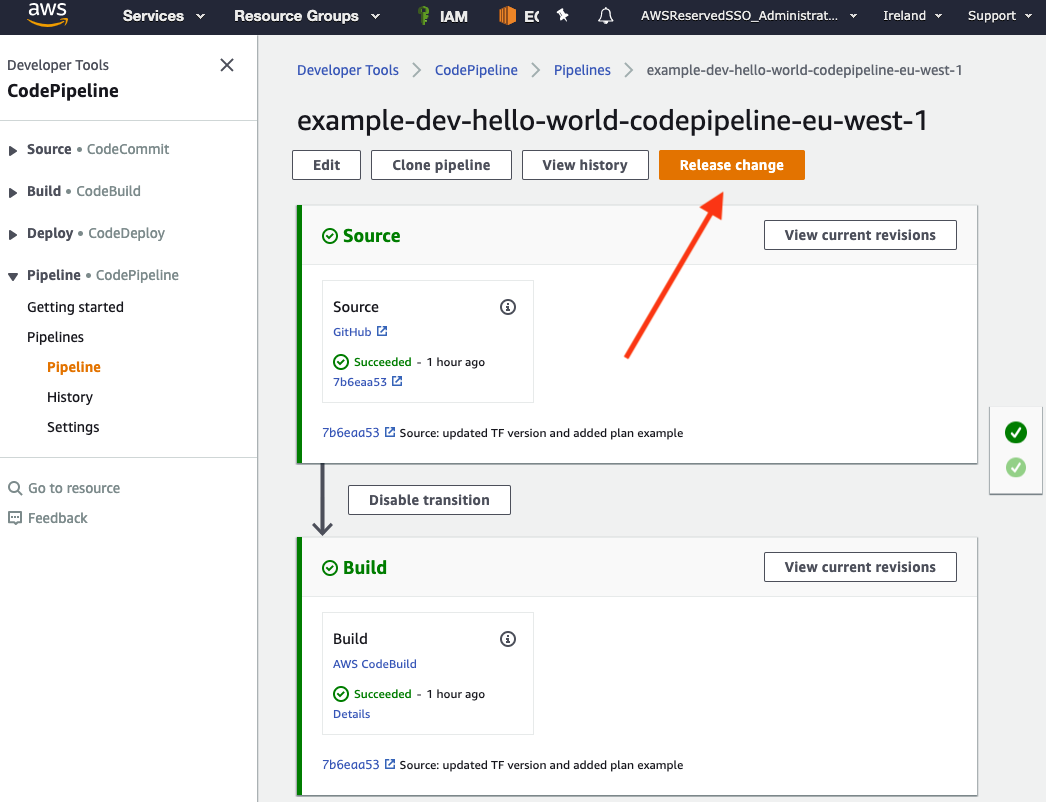The width and height of the screenshot is (1046, 802).
Task: Open the AWSReservedSSO account dropdown
Action: click(x=748, y=16)
